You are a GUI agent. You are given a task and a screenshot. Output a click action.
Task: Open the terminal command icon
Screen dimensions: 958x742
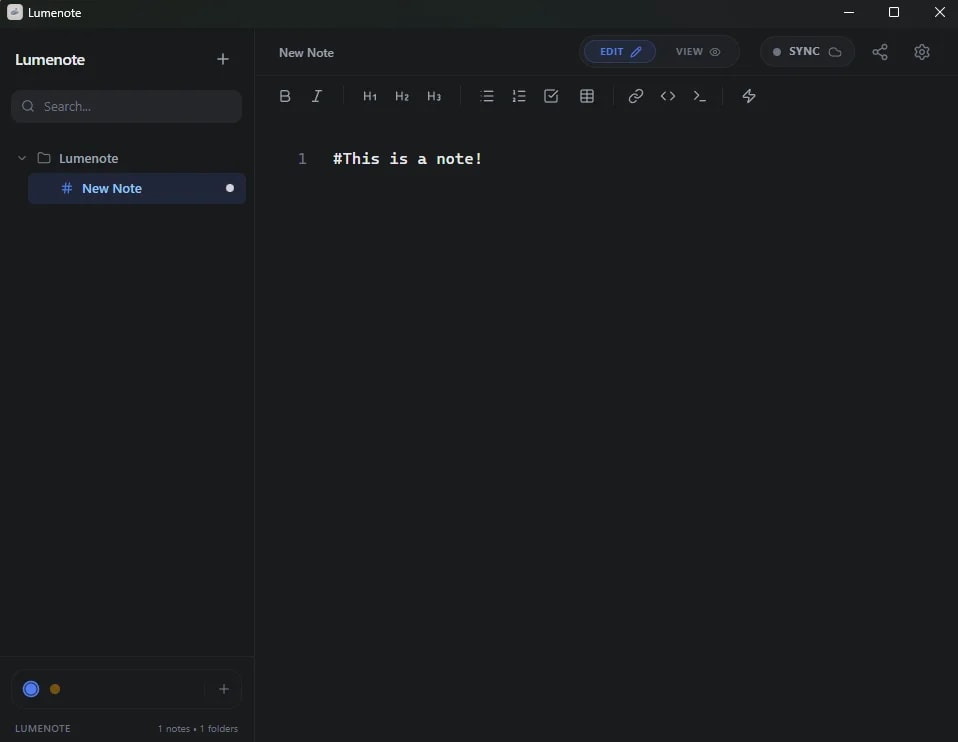point(700,95)
